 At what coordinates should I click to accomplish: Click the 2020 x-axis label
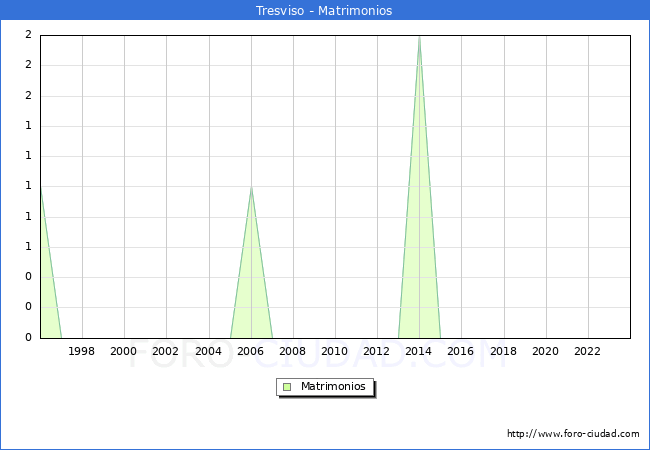545,351
